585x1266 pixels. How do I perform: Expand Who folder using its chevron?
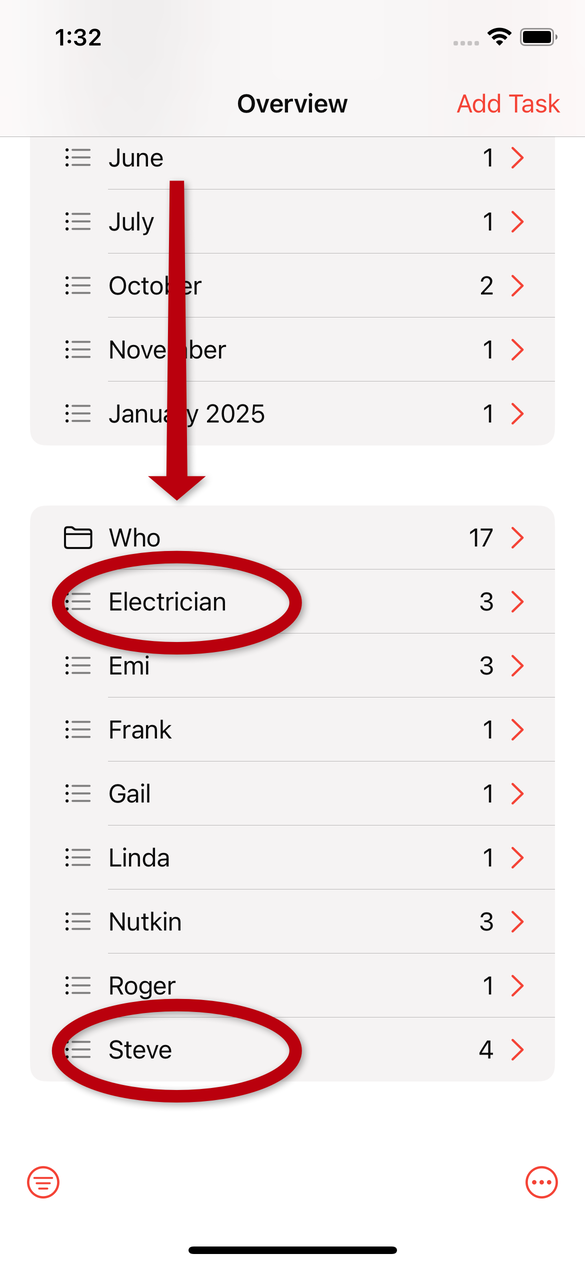coord(517,538)
